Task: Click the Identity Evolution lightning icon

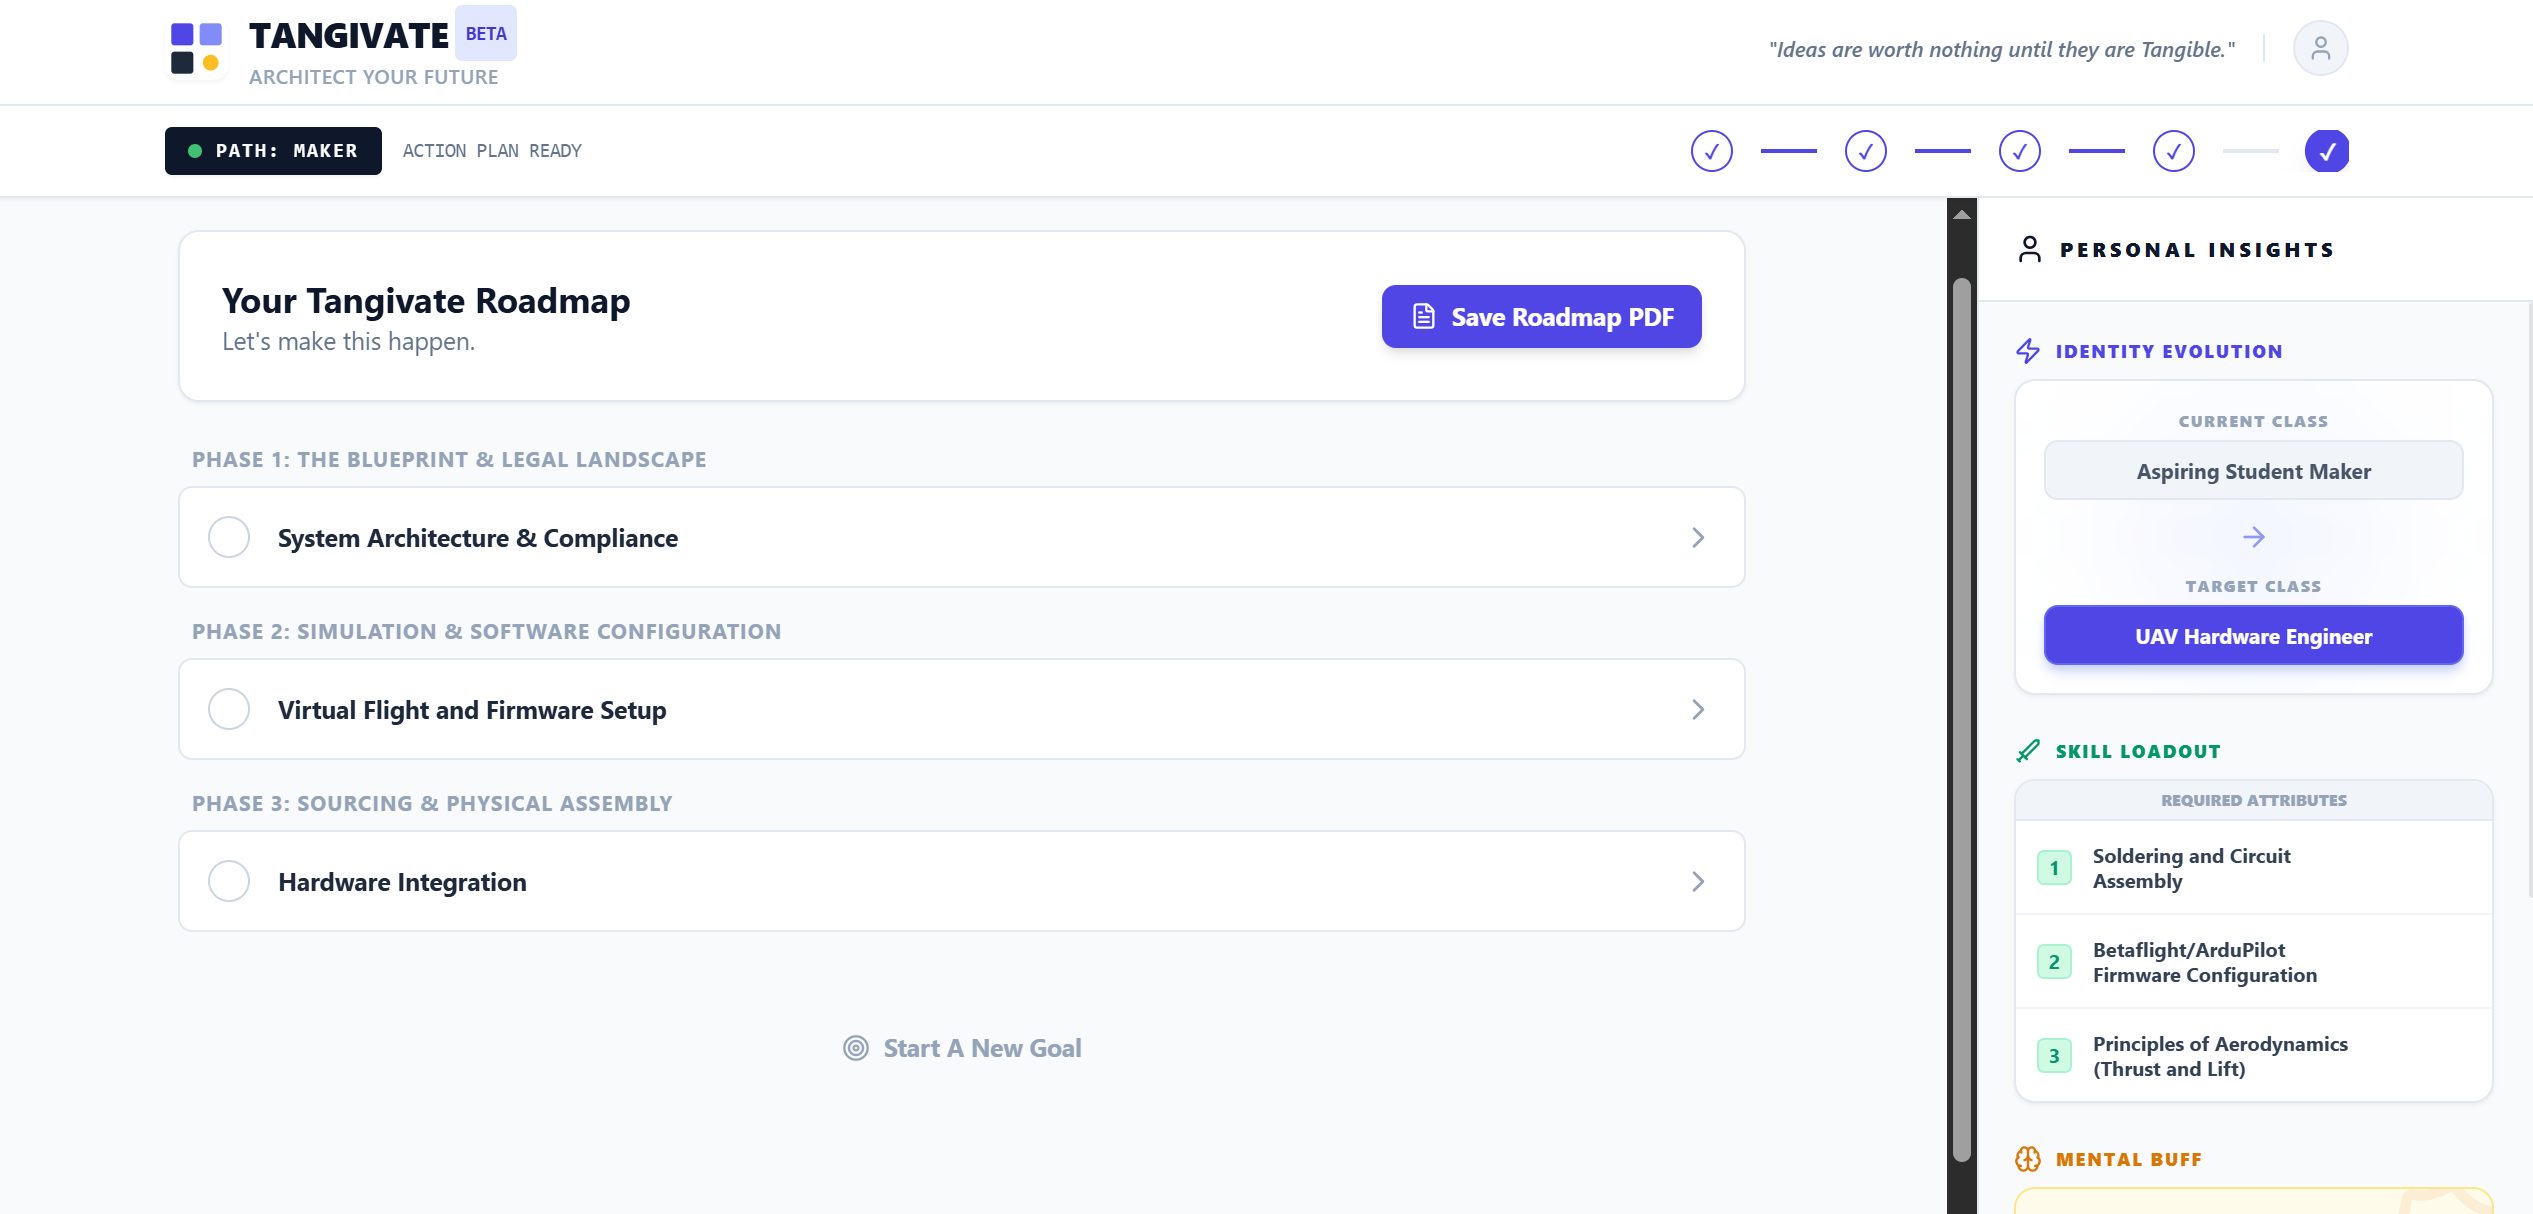Action: 2028,351
